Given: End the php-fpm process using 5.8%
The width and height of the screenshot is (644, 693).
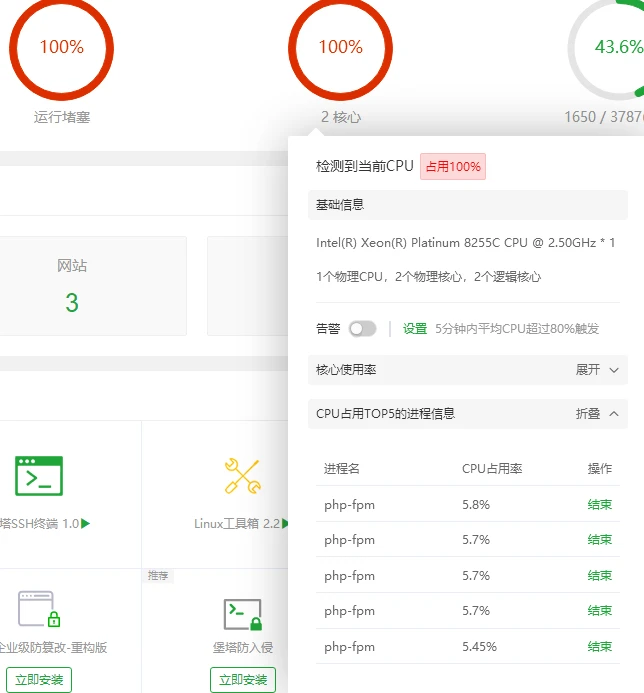Looking at the screenshot, I should tap(599, 505).
